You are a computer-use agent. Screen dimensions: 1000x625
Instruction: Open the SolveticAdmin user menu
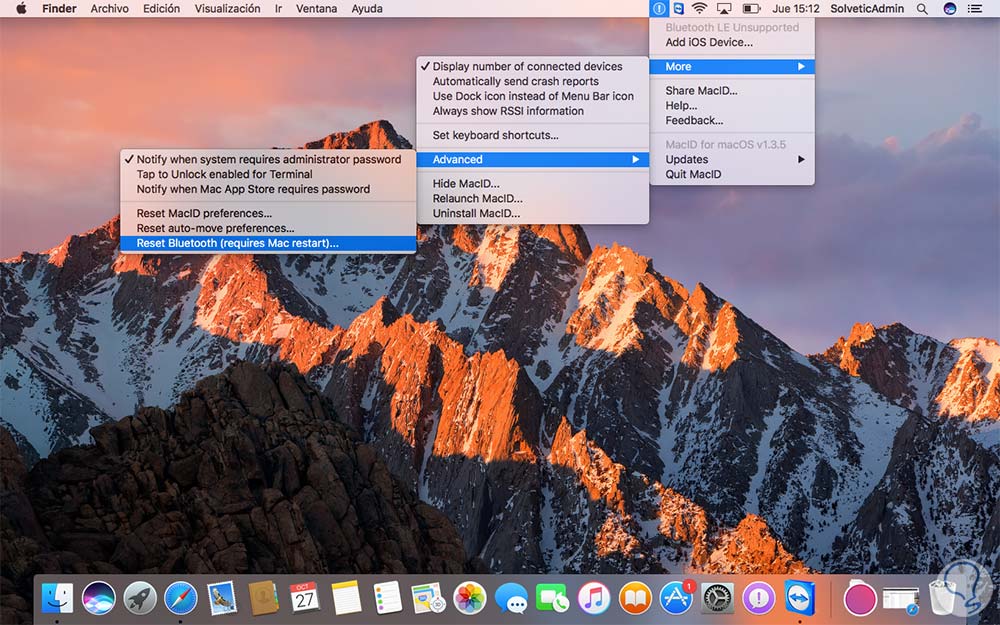867,8
